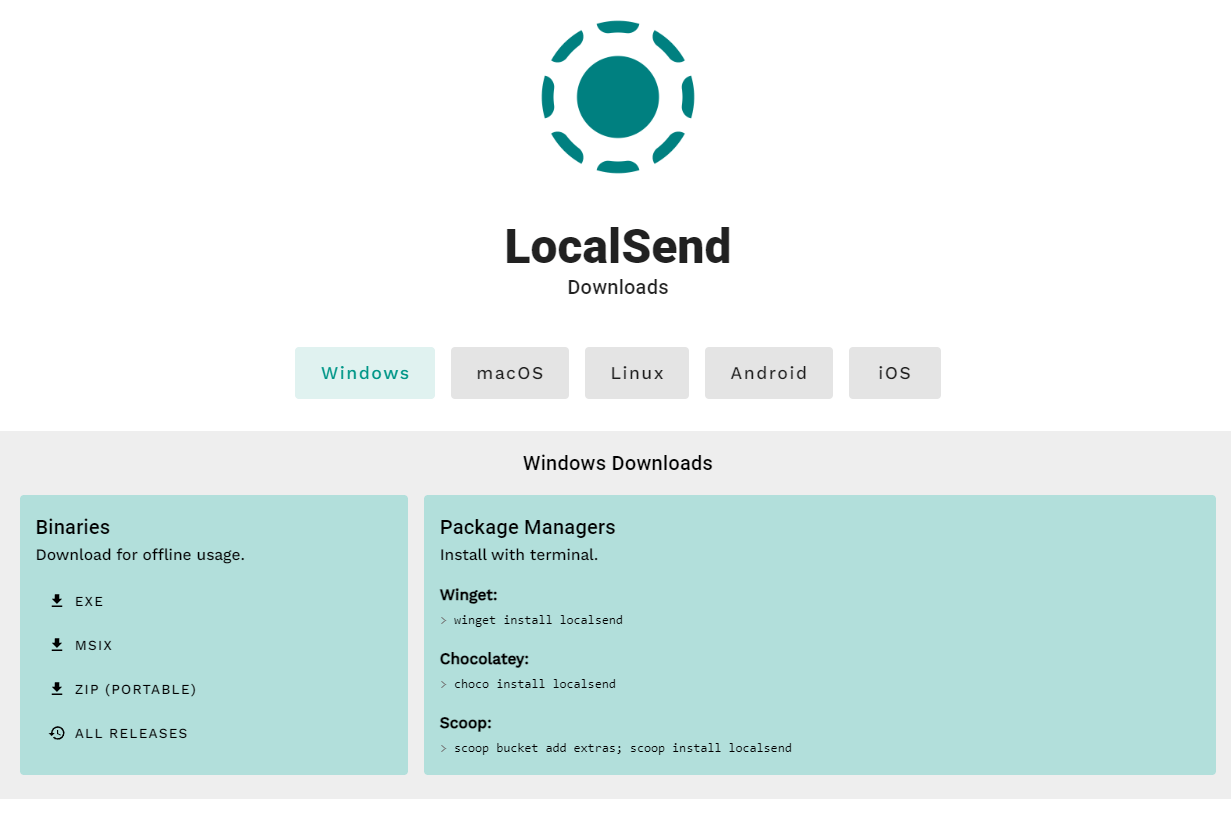Click the download icon beside ZIP (PORTABLE)
The image size is (1231, 813).
(57, 689)
